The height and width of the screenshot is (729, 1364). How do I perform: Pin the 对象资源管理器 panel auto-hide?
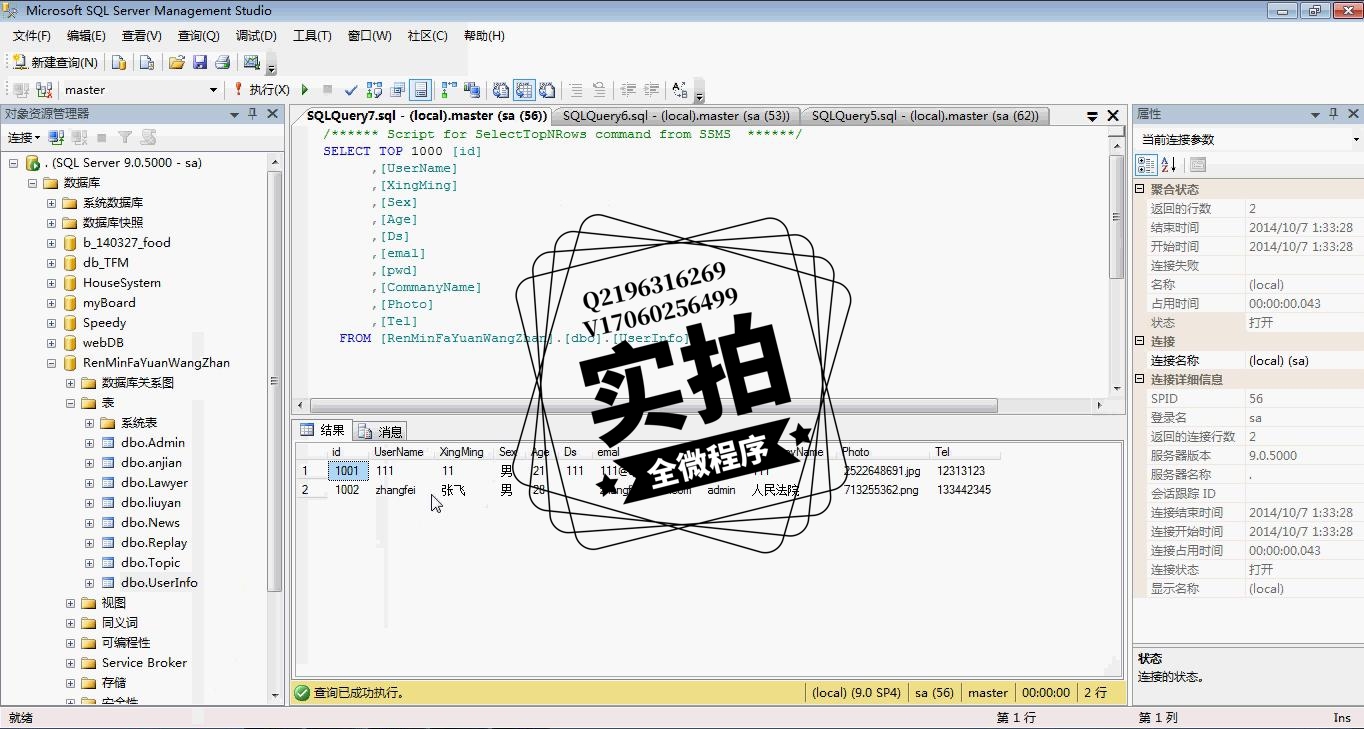click(253, 114)
